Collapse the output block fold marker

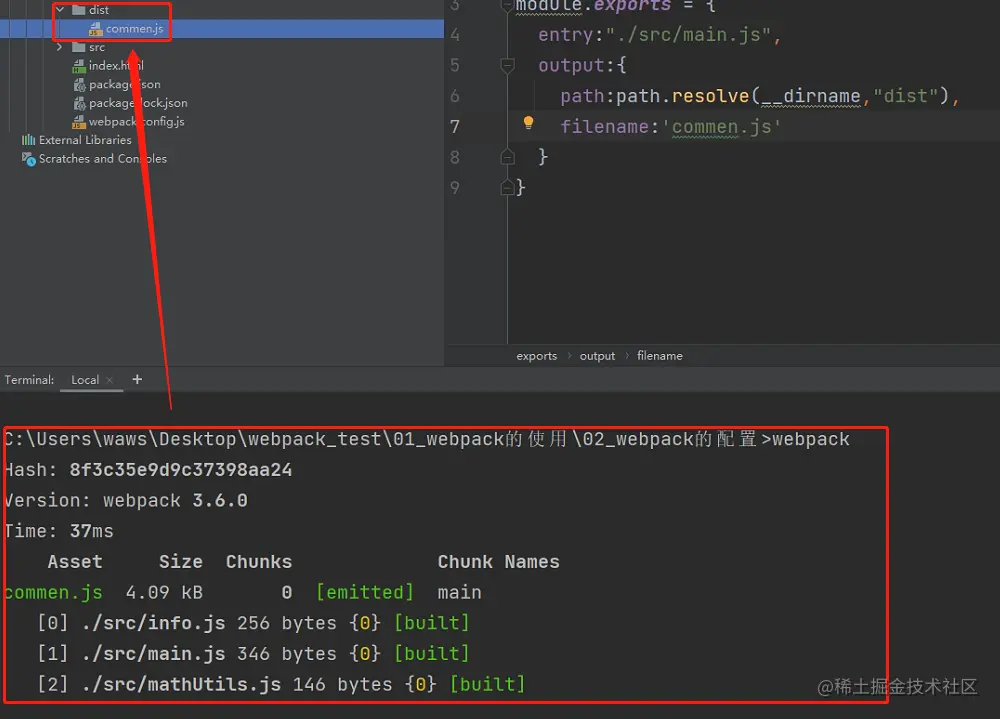[508, 64]
